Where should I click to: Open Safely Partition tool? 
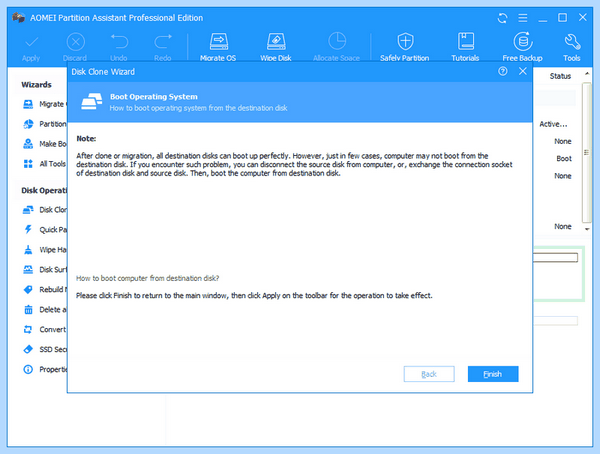coord(405,48)
